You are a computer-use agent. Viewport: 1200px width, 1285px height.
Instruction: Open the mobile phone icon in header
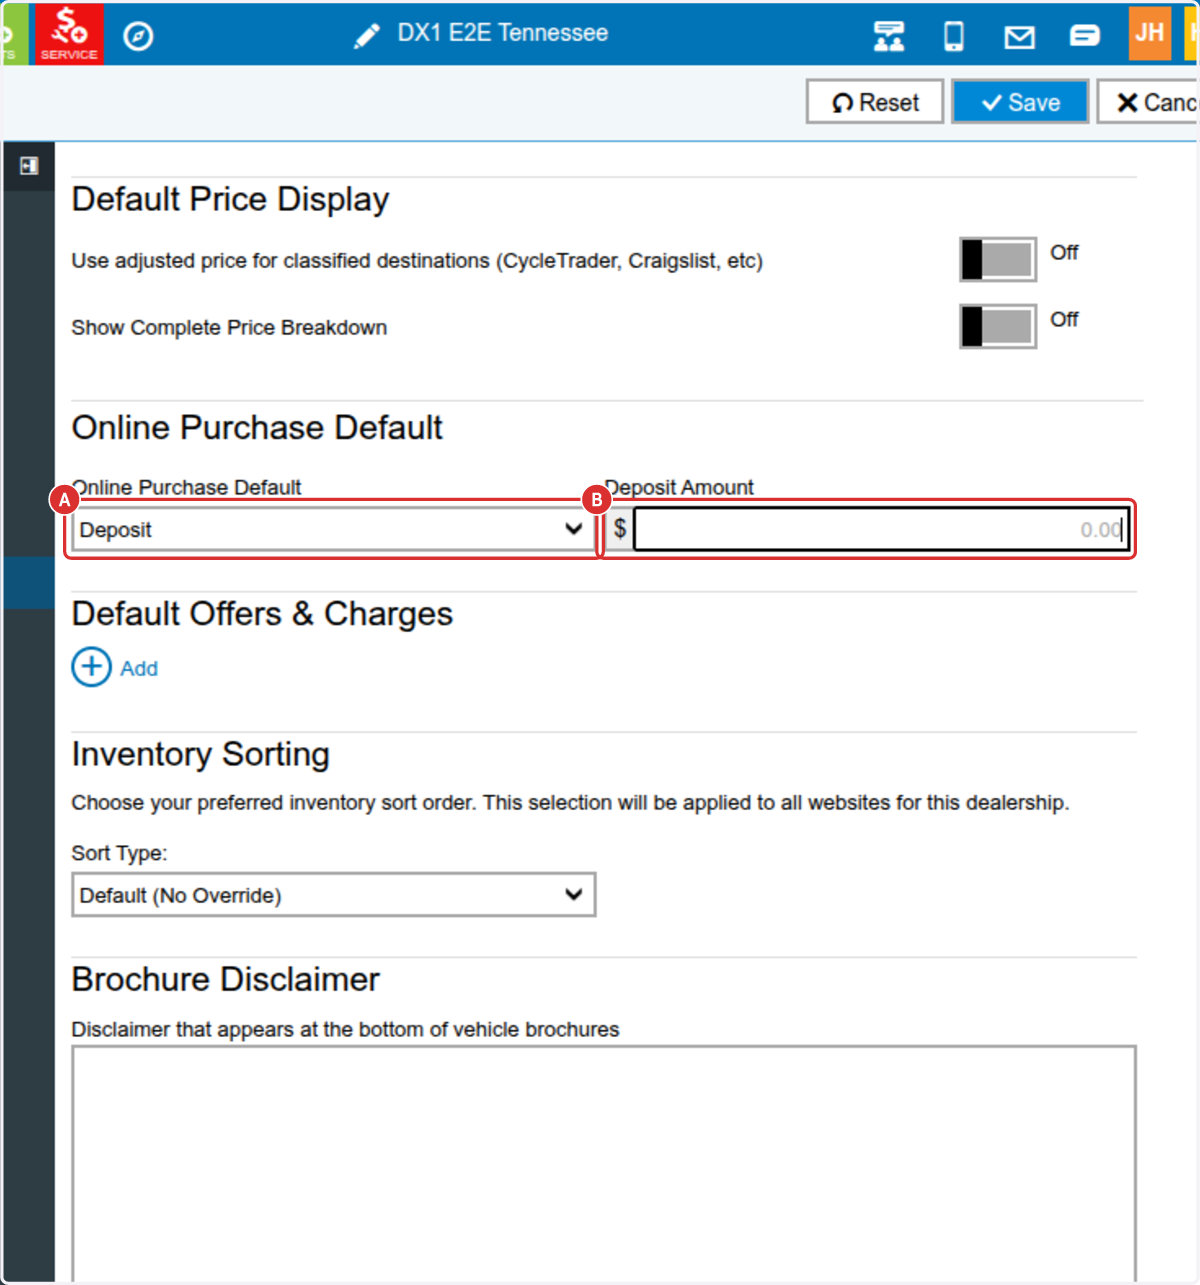pyautogui.click(x=954, y=37)
